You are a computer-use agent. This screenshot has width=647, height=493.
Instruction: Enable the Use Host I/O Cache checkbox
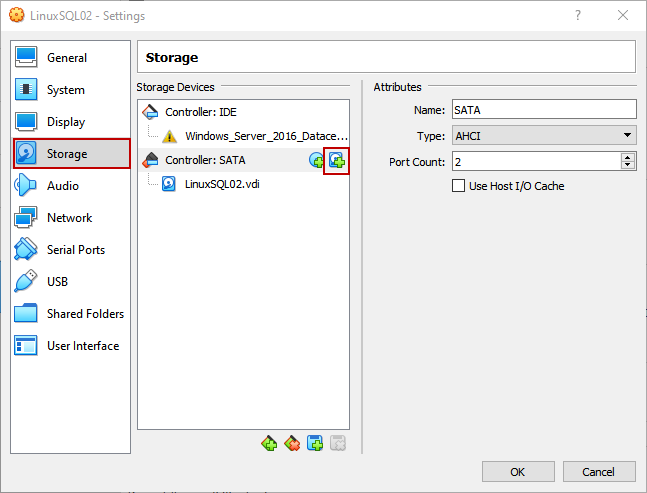tap(459, 186)
